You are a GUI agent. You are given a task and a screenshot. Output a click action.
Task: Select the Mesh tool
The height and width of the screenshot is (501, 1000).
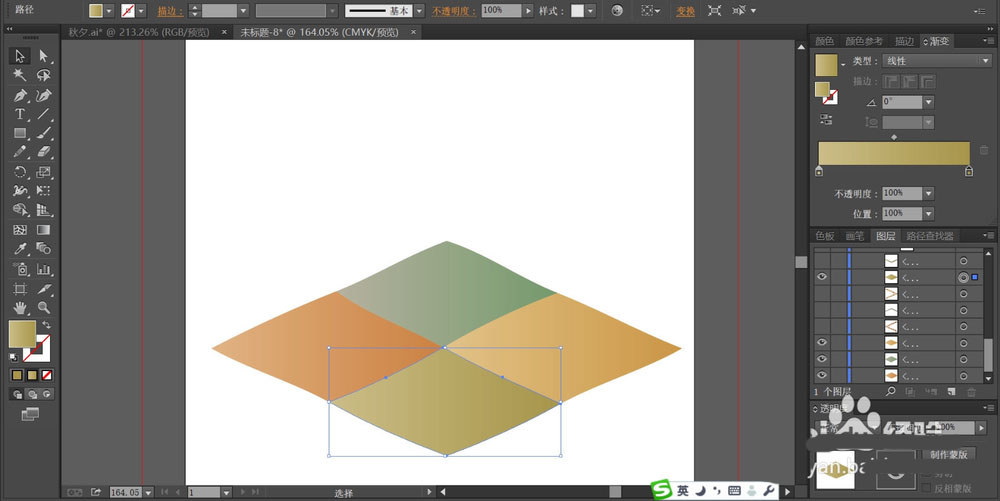click(20, 229)
